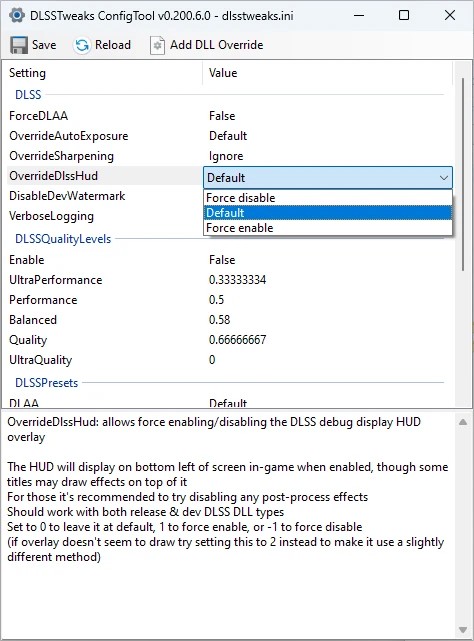Open the OverrideSharpening Ignore value
The height and width of the screenshot is (641, 474).
[226, 156]
